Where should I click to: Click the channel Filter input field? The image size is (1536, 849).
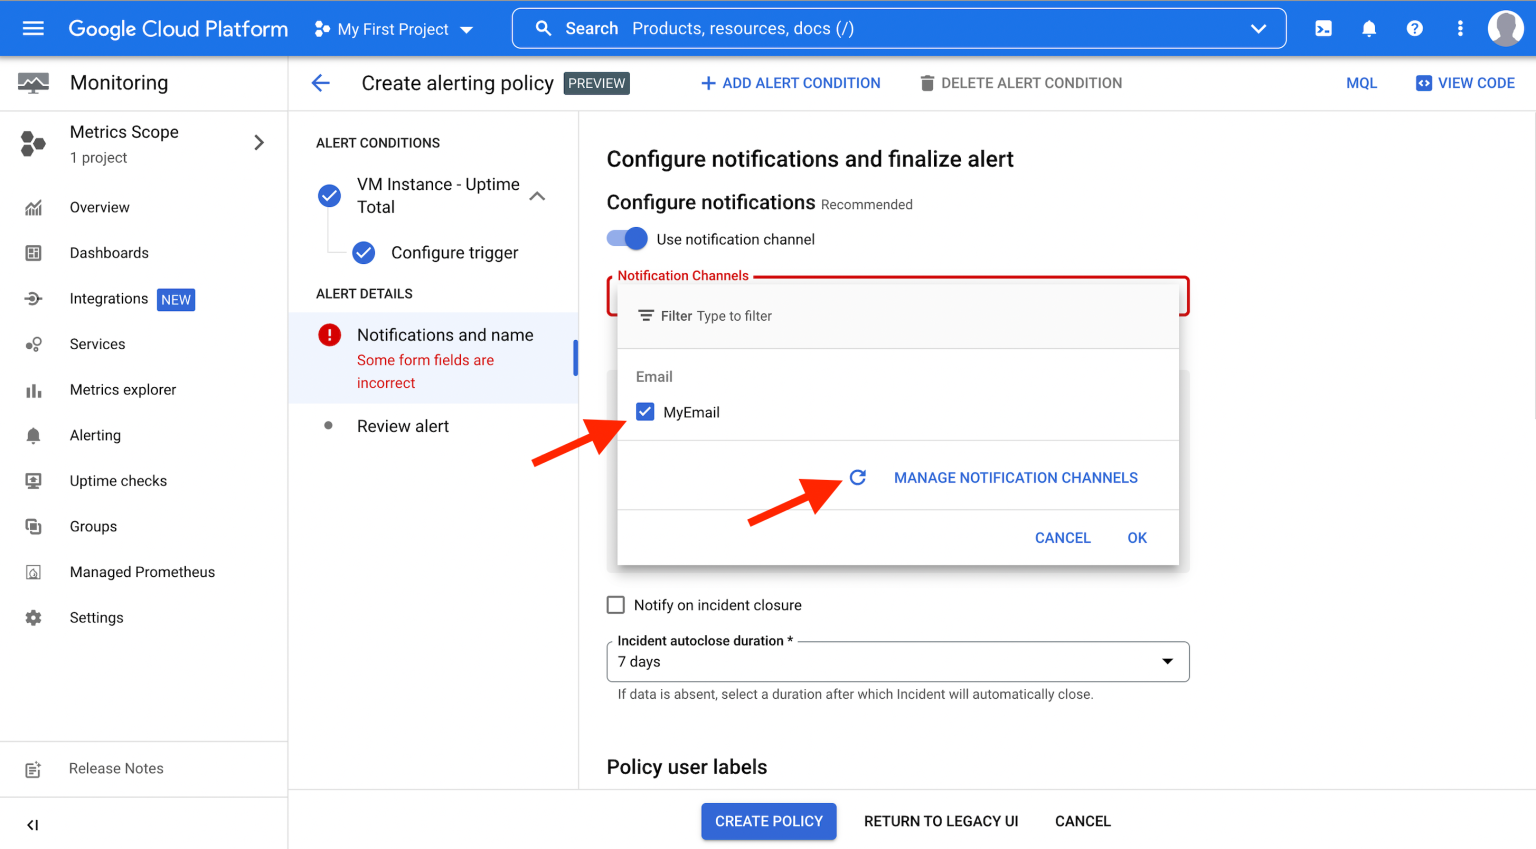pyautogui.click(x=898, y=316)
